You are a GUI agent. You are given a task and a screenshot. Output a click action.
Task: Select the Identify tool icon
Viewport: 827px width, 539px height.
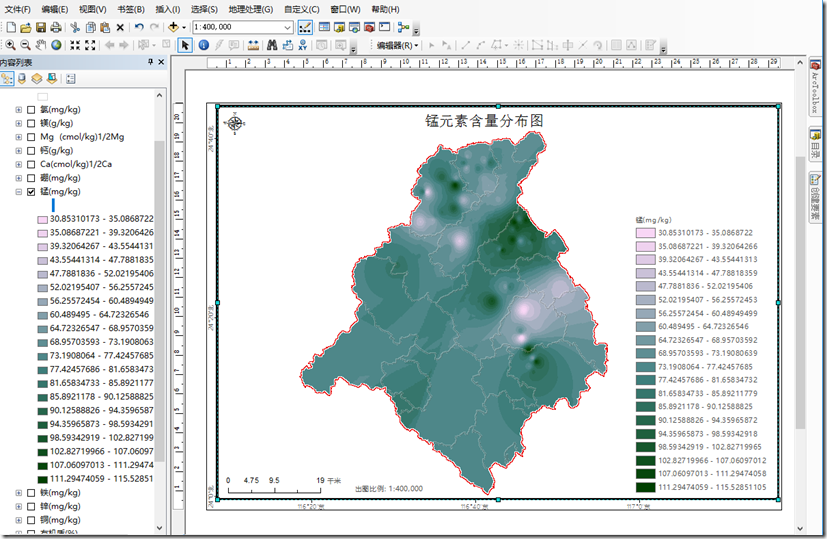(204, 45)
